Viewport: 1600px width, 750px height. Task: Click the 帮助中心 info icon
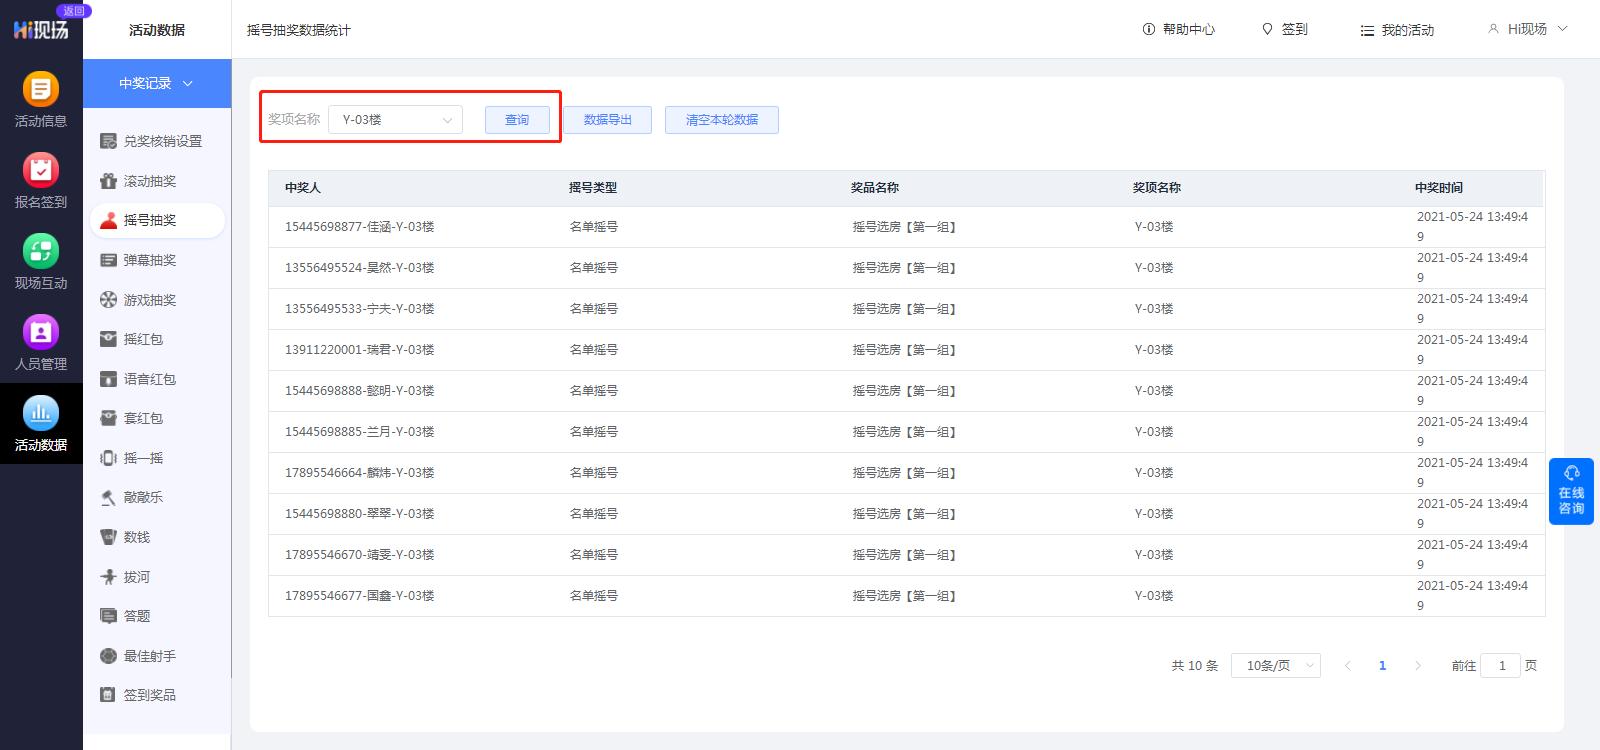coord(1149,30)
